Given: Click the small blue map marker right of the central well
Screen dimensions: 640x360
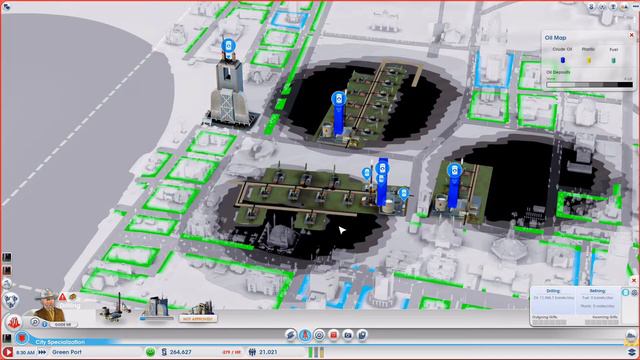Looking at the screenshot, I should coord(404,194).
